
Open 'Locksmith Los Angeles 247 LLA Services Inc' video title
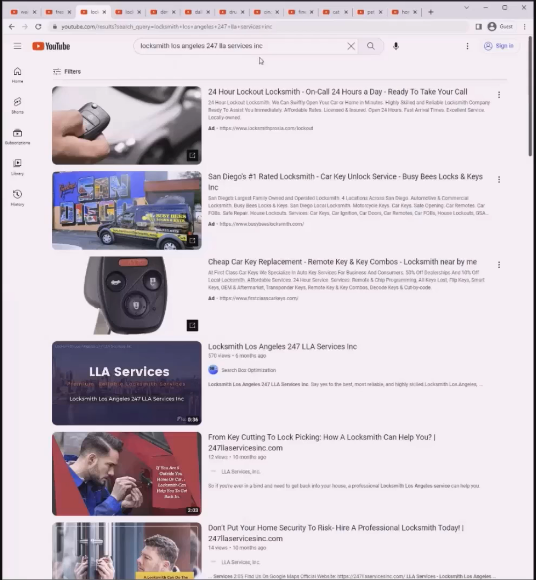(x=282, y=347)
